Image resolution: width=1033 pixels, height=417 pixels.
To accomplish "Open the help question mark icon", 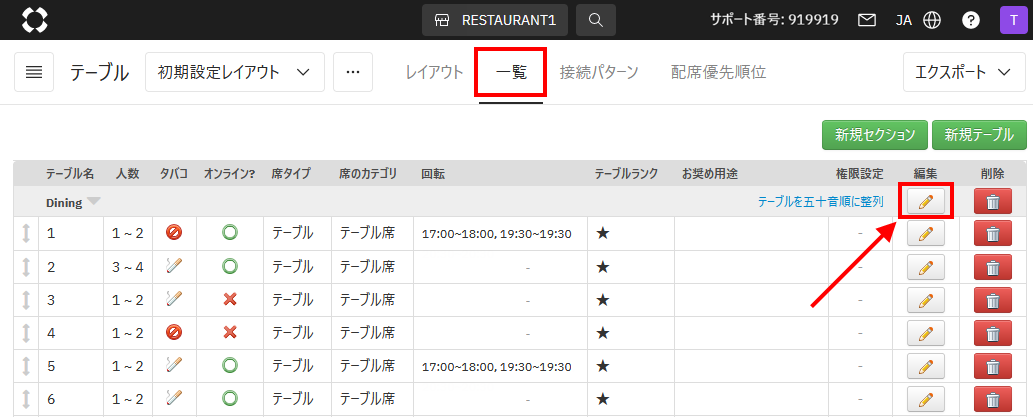I will pyautogui.click(x=970, y=20).
